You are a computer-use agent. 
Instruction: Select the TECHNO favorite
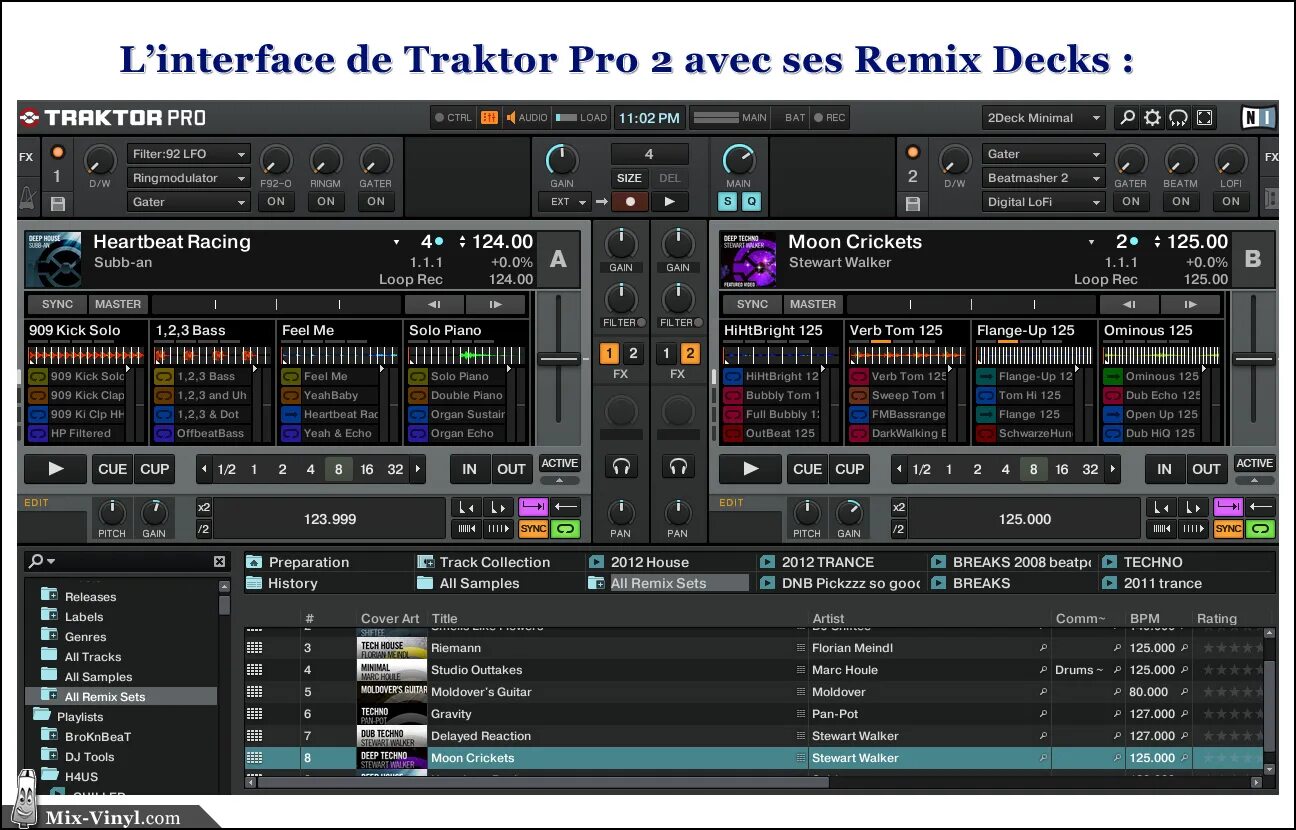[x=1152, y=562]
